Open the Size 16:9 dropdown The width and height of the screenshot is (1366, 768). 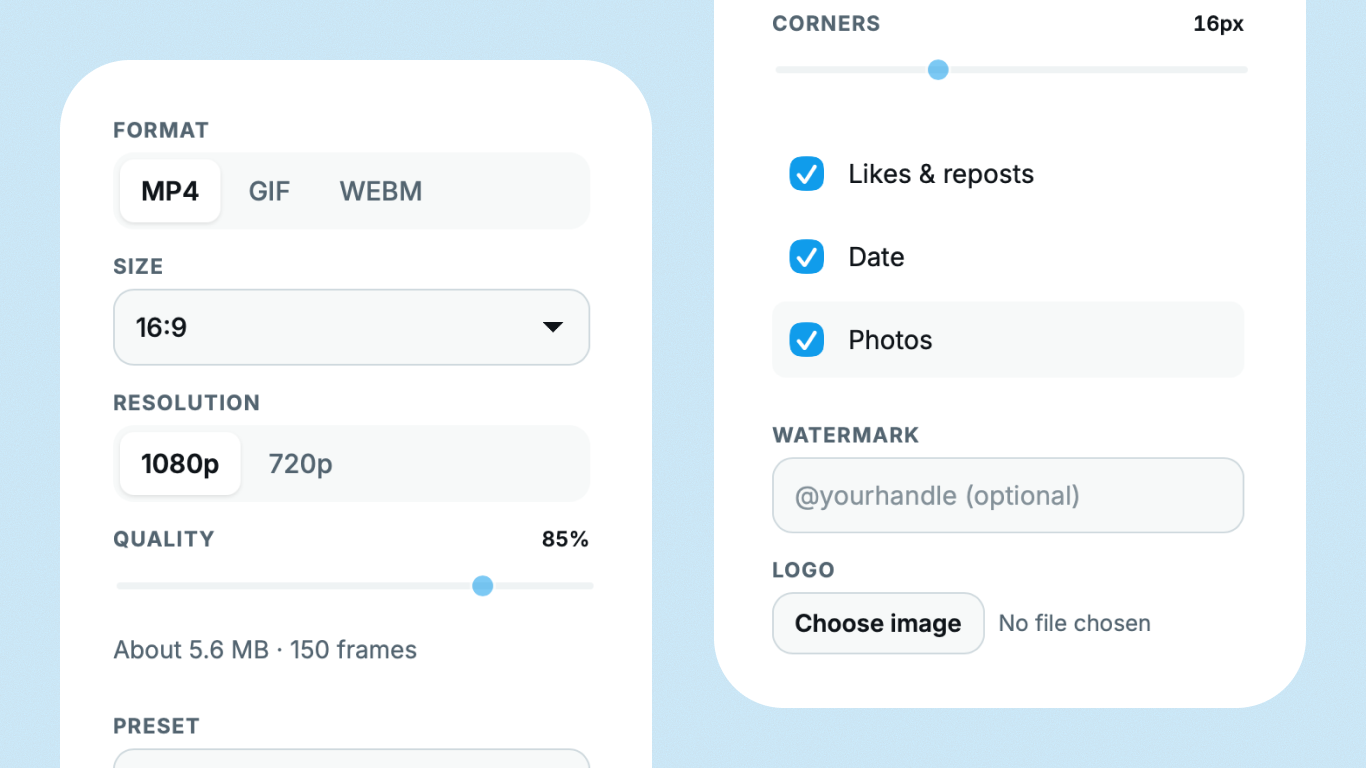pyautogui.click(x=351, y=327)
